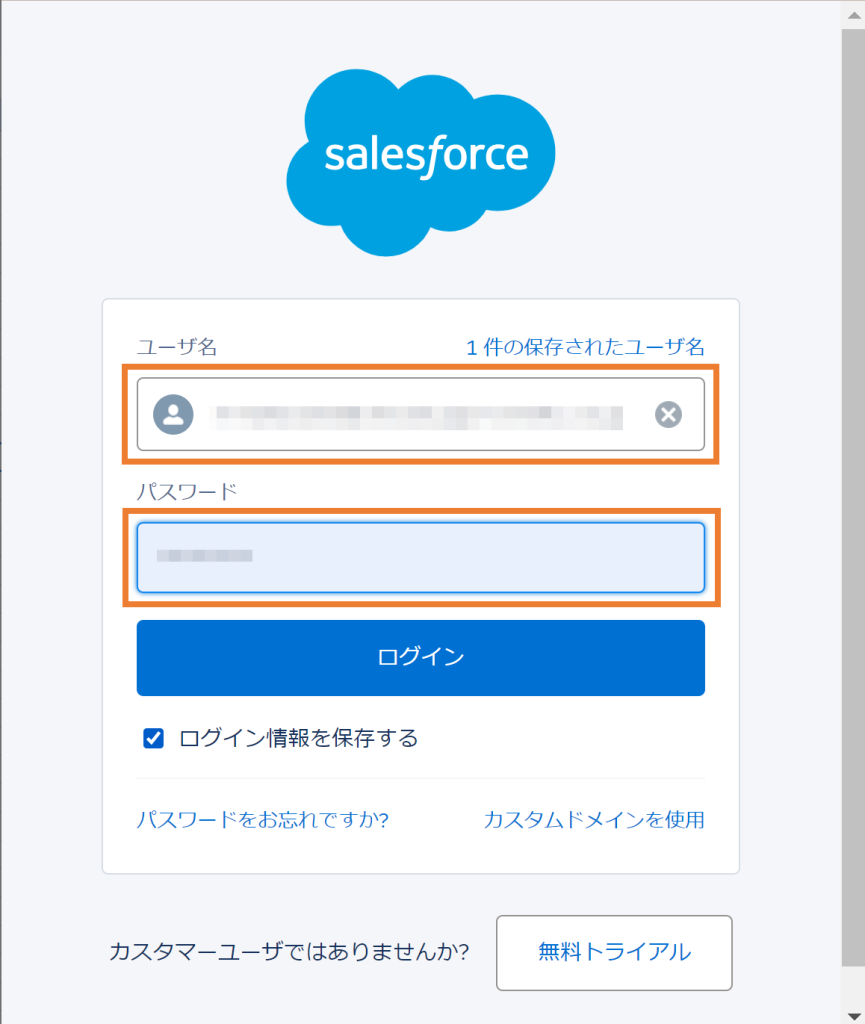Image resolution: width=865 pixels, height=1024 pixels.
Task: Click the scrollbar up arrow
Action: pyautogui.click(x=853, y=15)
